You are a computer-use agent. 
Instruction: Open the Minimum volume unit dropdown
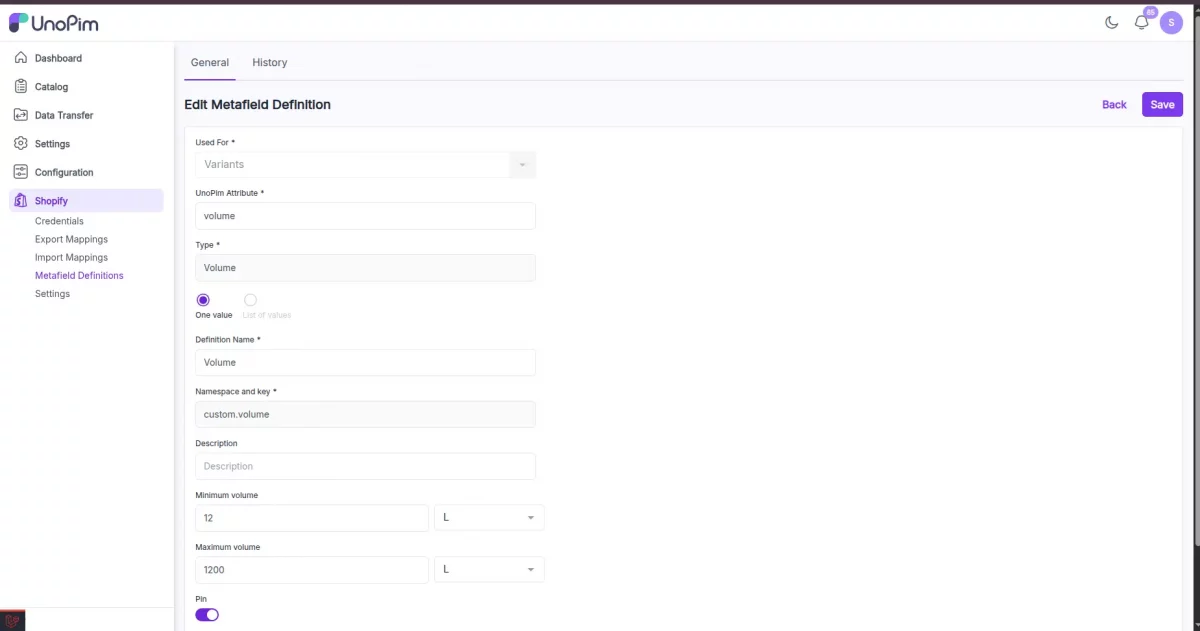[x=488, y=517]
